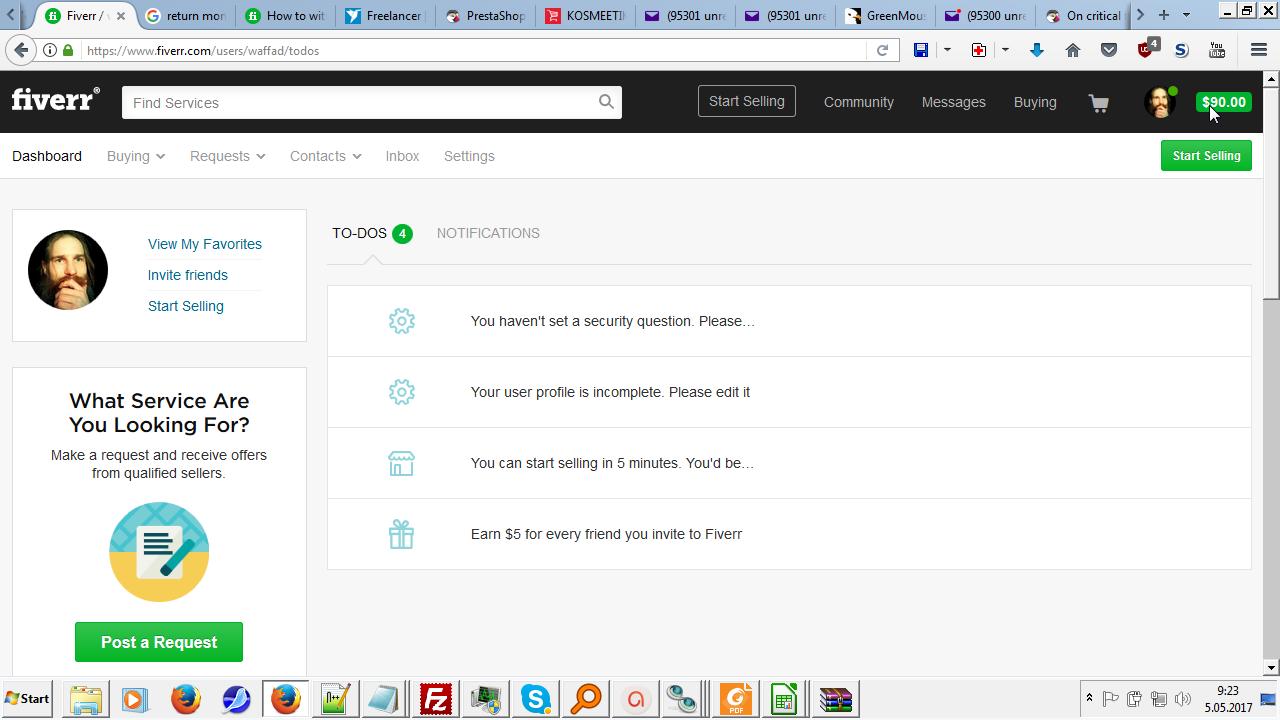Open the user avatar menu in the black header
1280x720 pixels.
(1160, 102)
